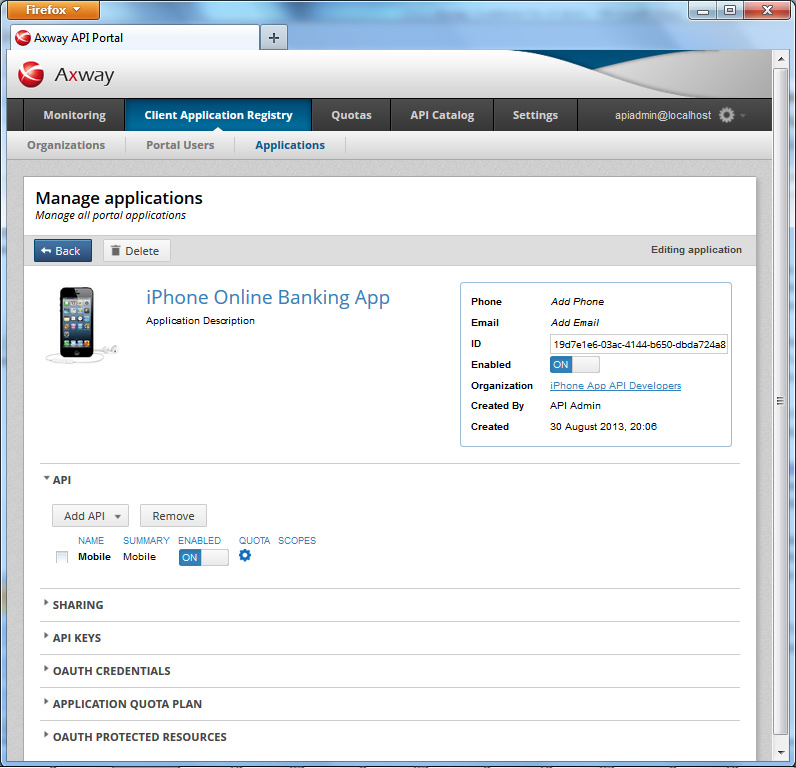Toggle the application Enabled ON switch

pos(574,364)
